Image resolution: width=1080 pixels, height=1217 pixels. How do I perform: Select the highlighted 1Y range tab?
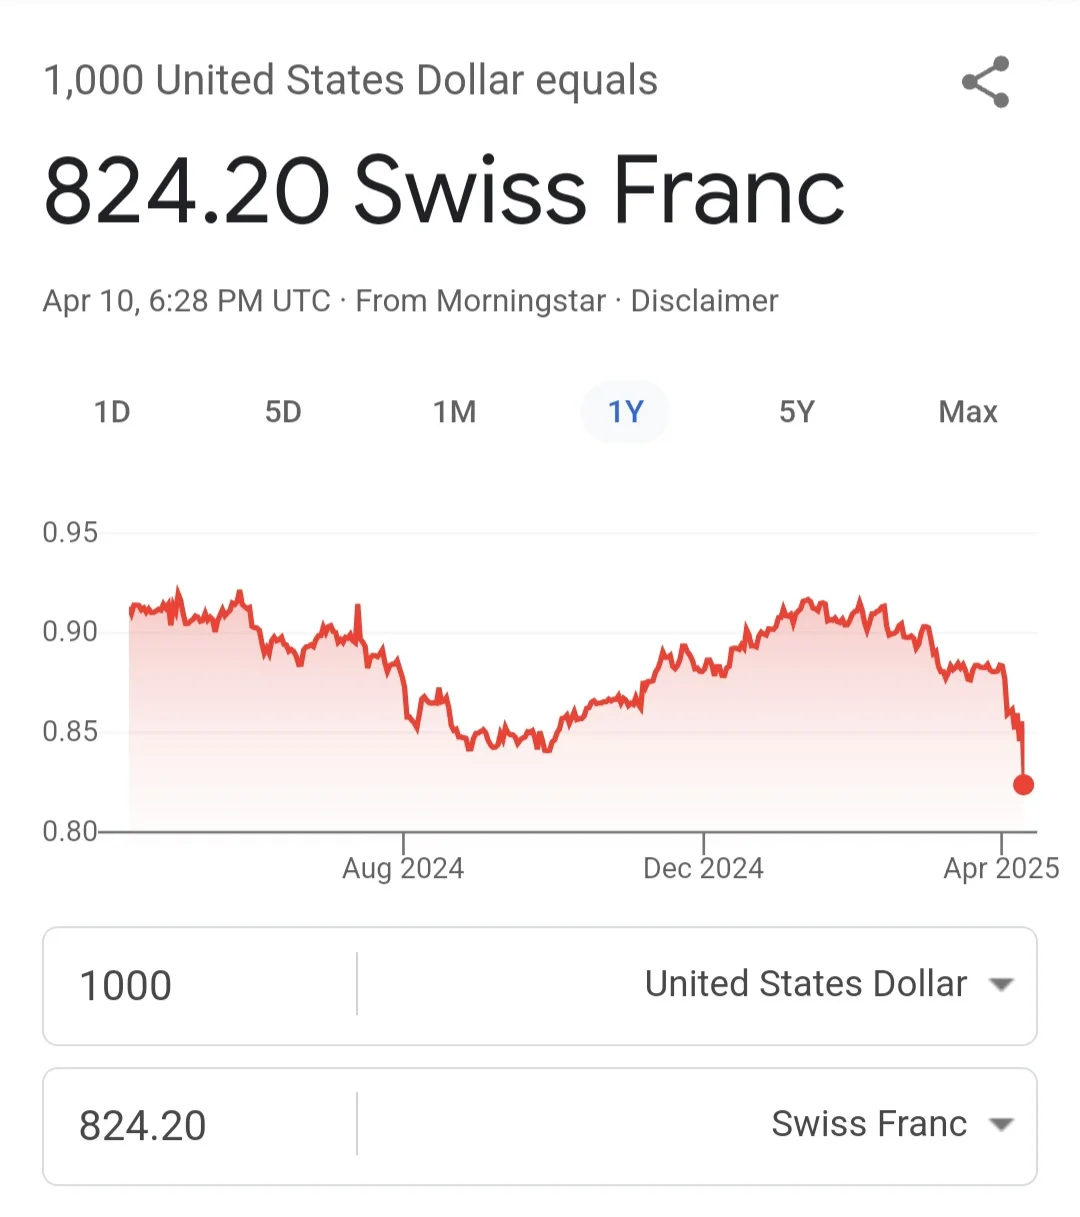click(x=625, y=412)
